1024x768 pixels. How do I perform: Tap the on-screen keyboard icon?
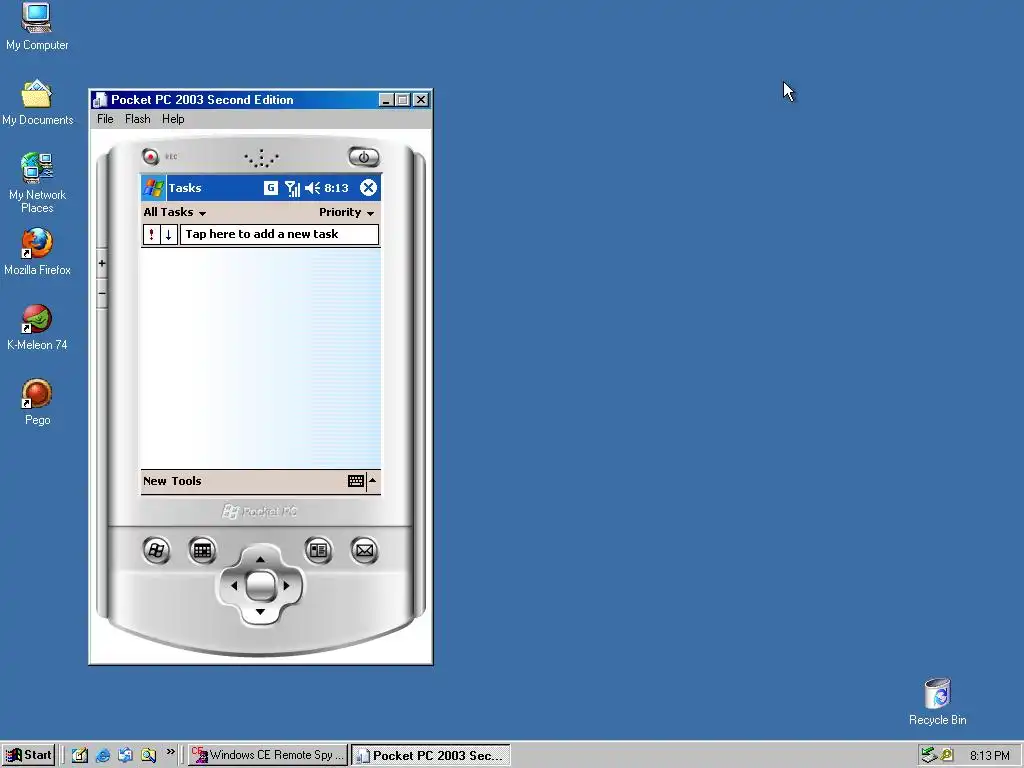point(356,481)
